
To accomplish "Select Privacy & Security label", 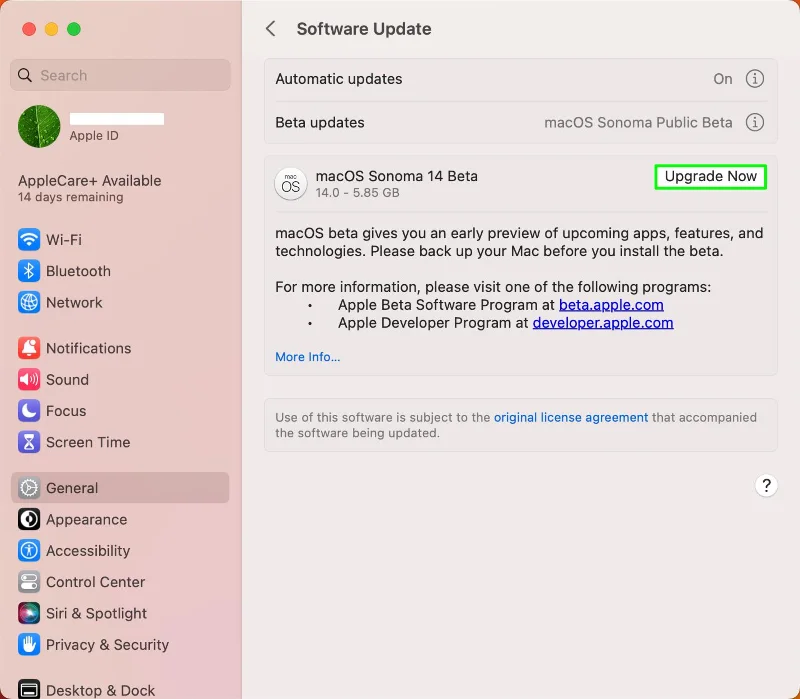I will coord(107,645).
